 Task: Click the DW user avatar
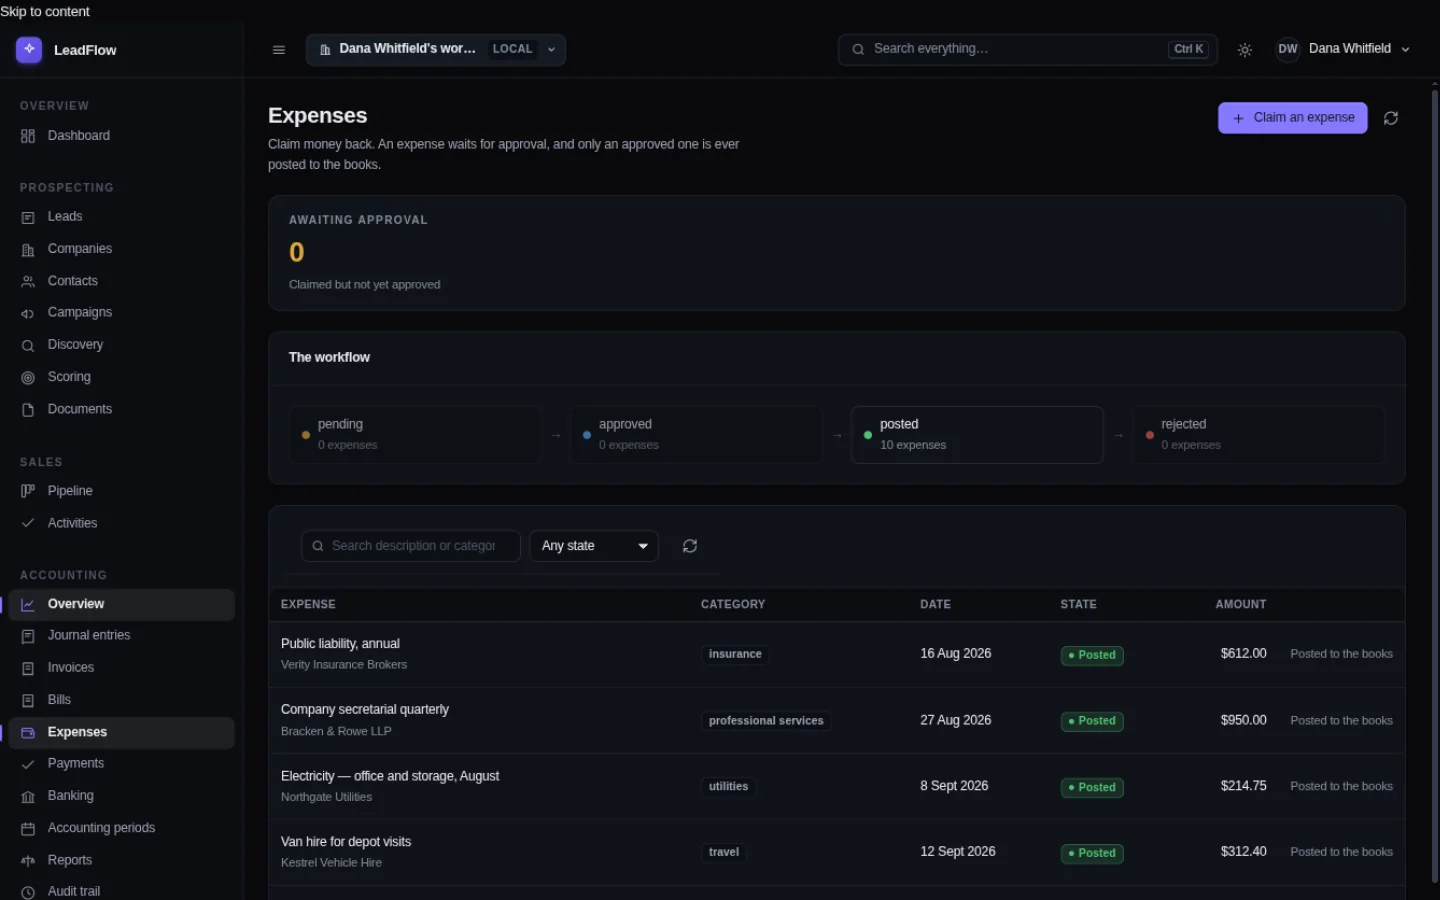point(1288,49)
